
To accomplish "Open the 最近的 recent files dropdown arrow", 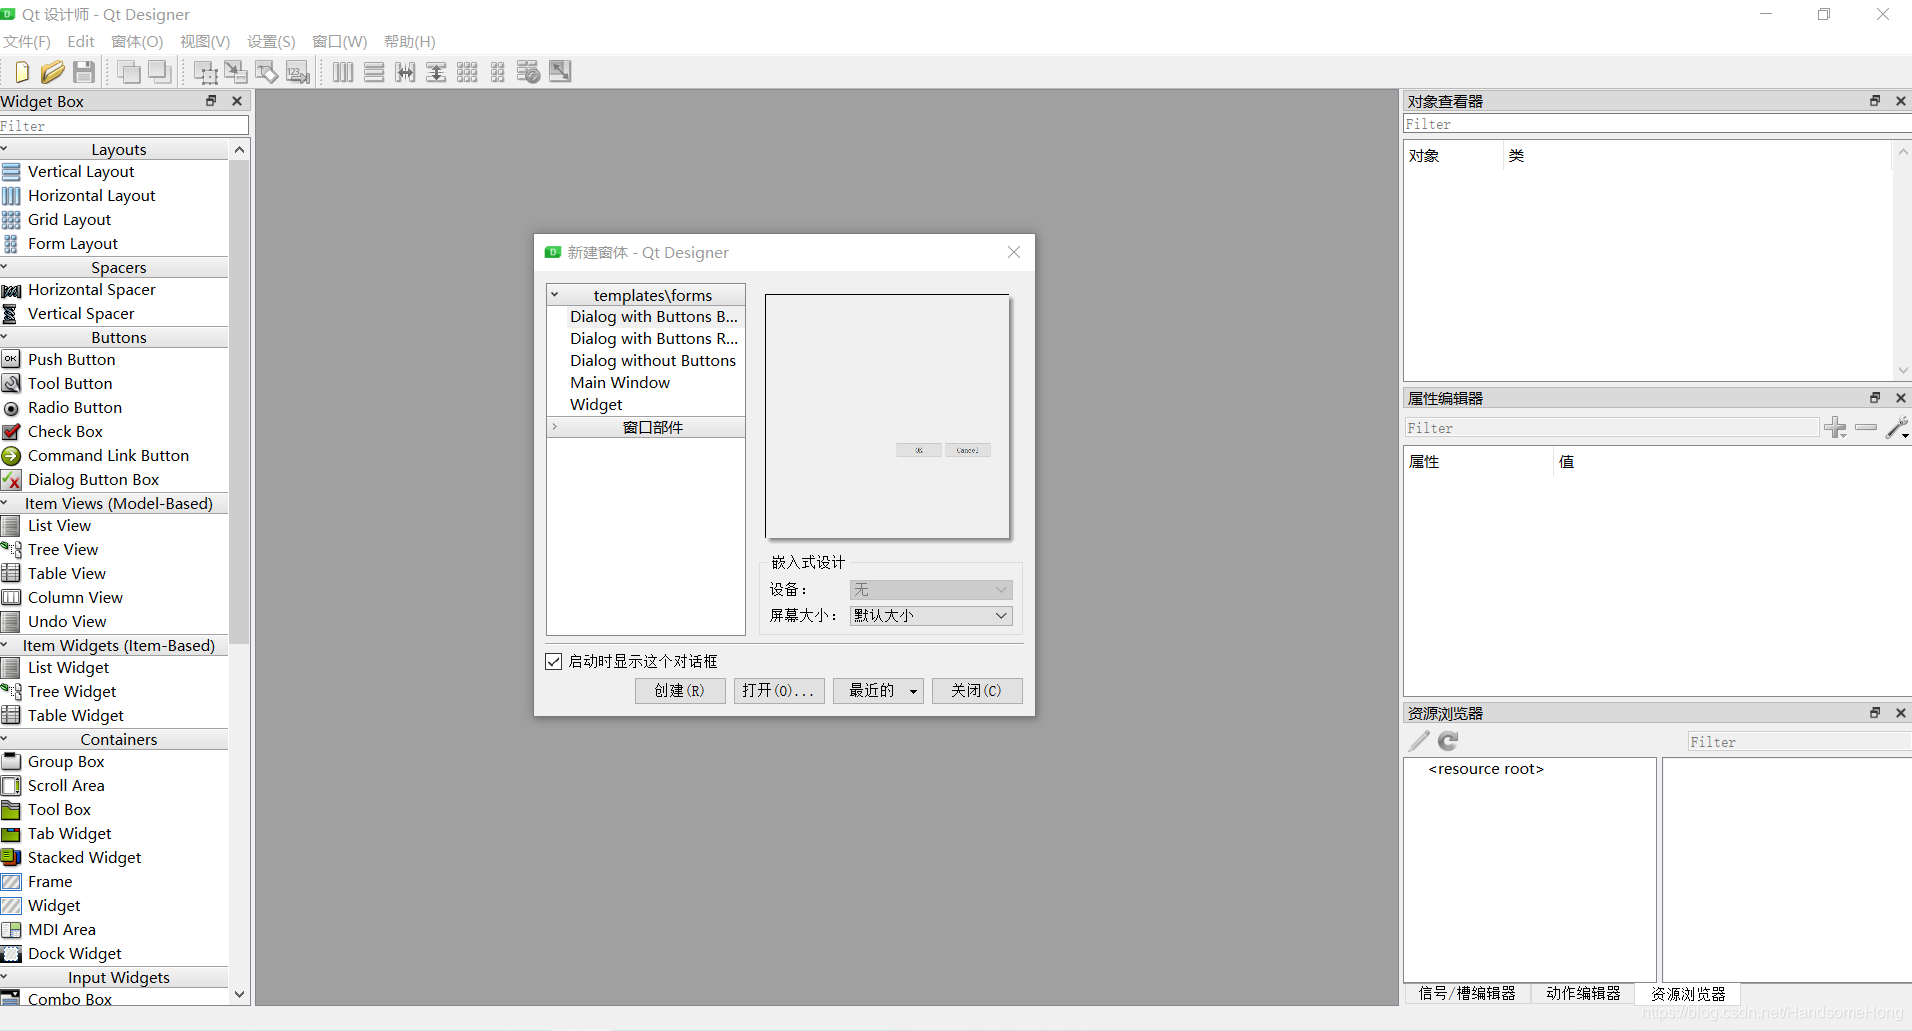I will tap(911, 690).
